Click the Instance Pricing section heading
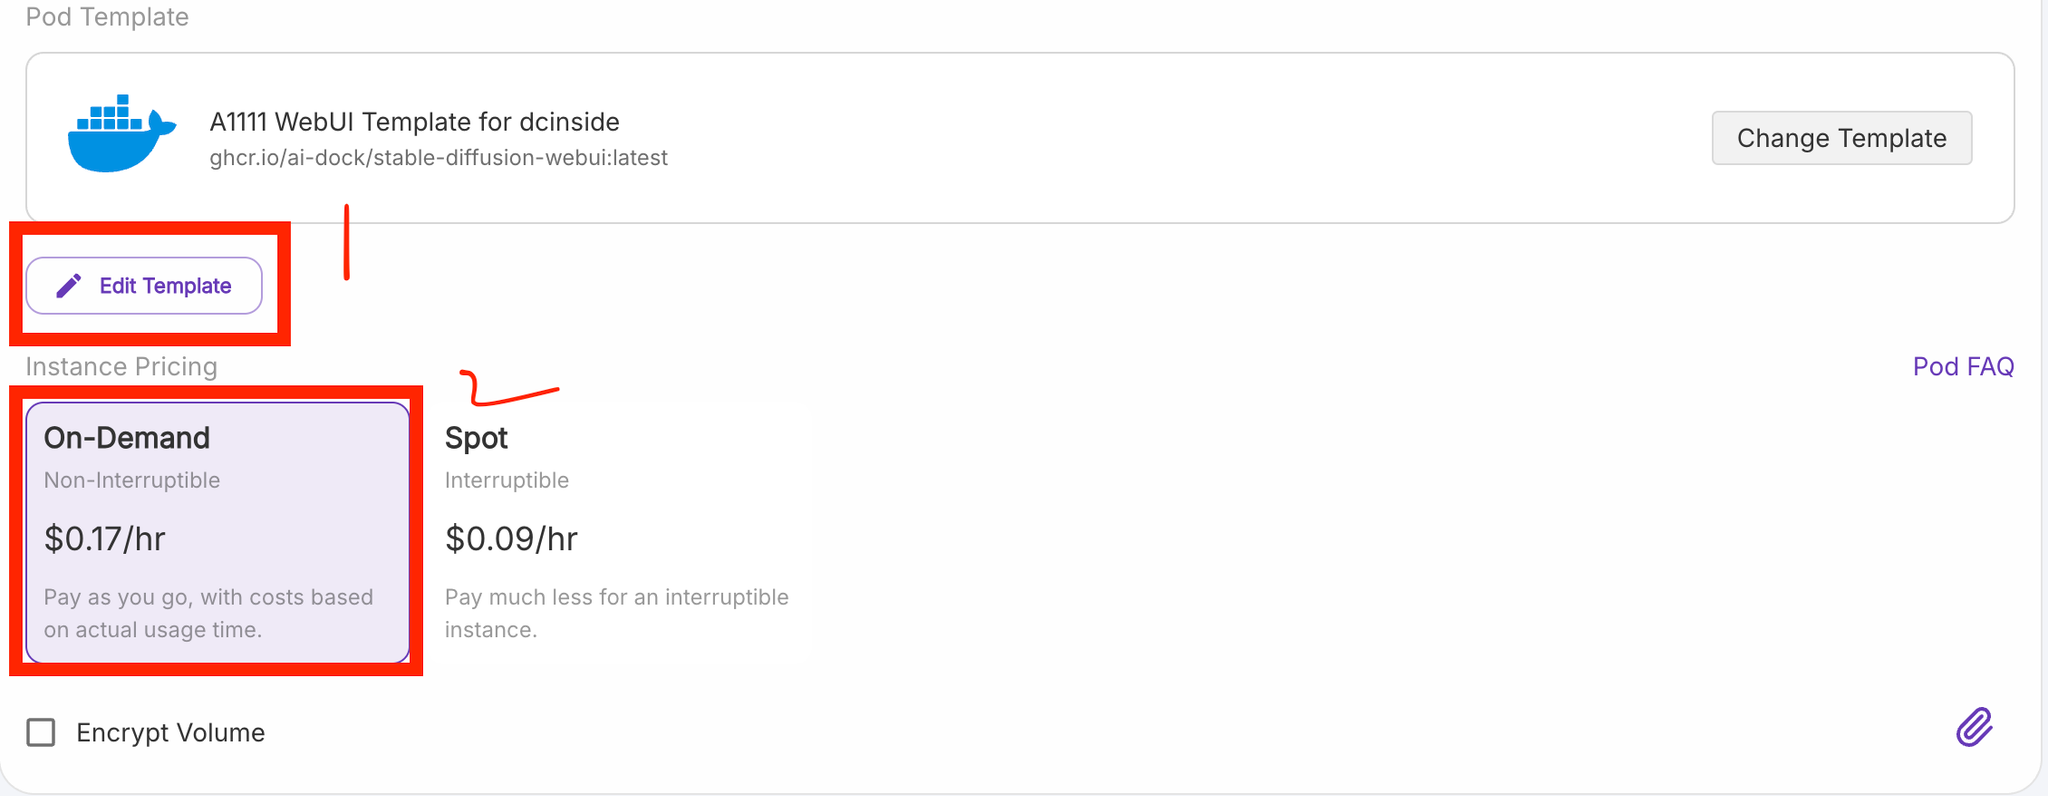 [121, 366]
